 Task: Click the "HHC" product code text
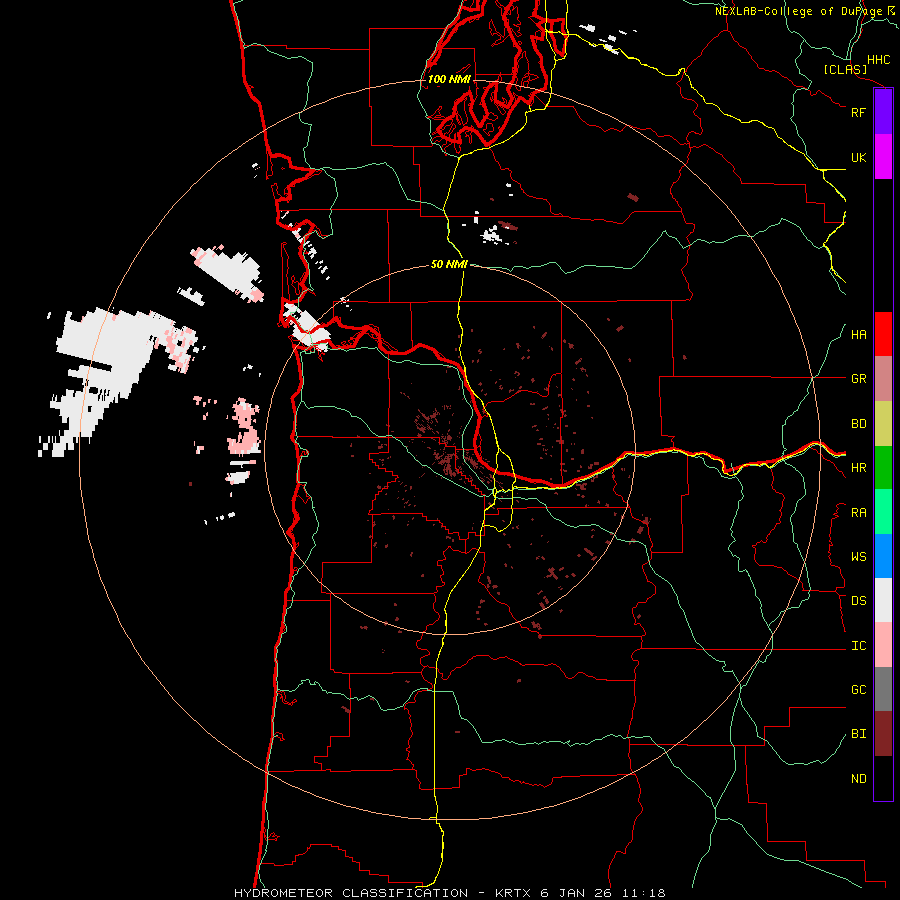[878, 60]
